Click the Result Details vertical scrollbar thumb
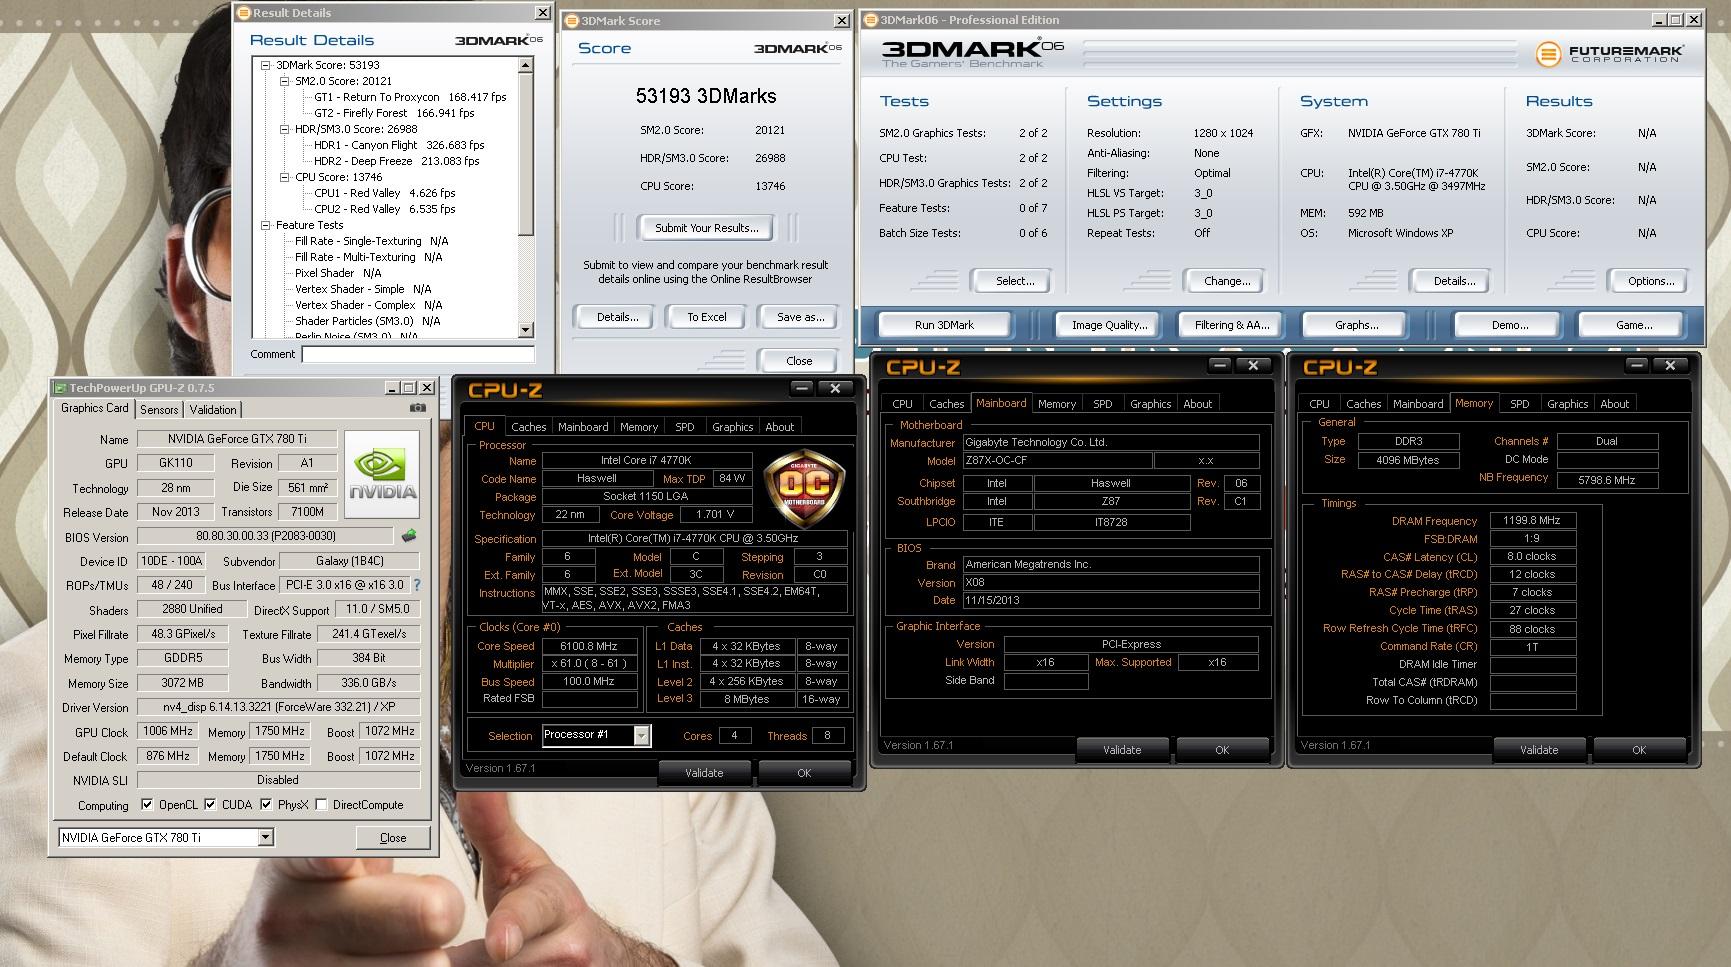 526,155
